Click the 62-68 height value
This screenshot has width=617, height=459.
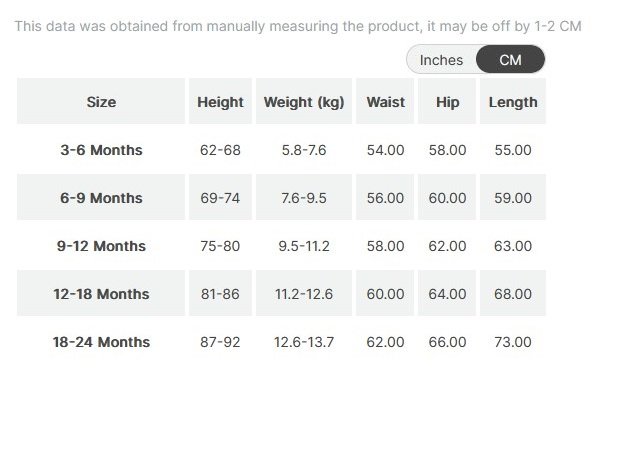(x=220, y=150)
